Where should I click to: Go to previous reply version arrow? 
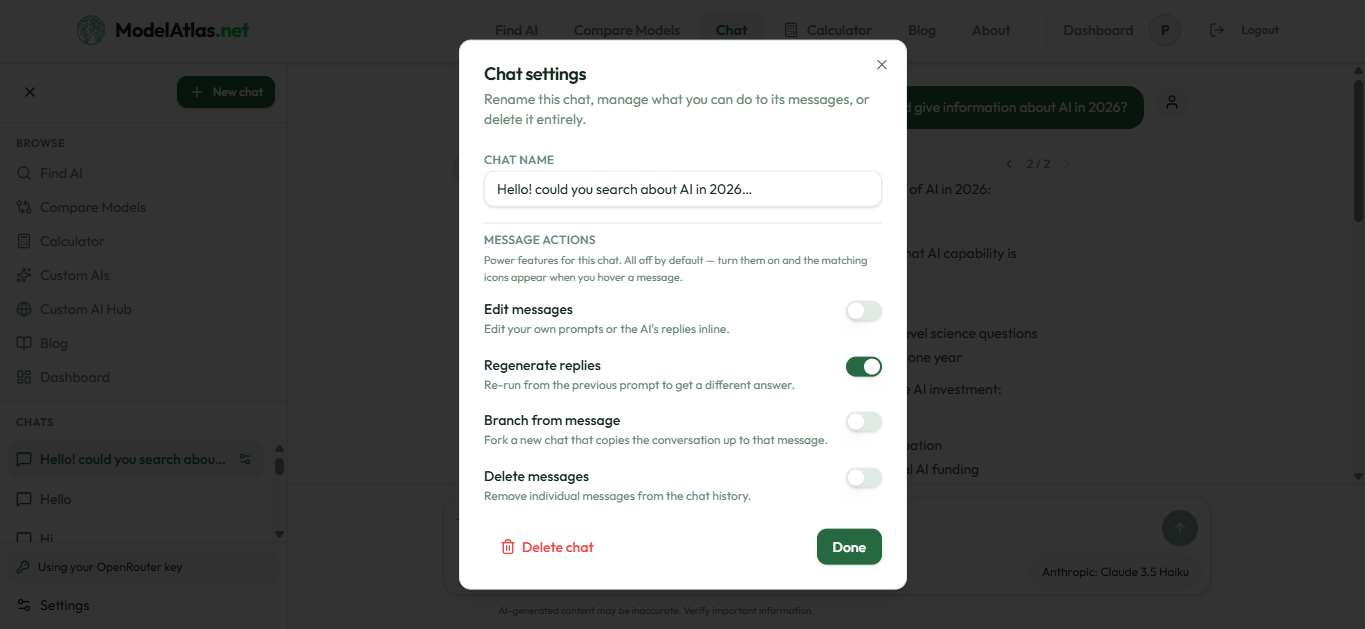(x=1009, y=164)
